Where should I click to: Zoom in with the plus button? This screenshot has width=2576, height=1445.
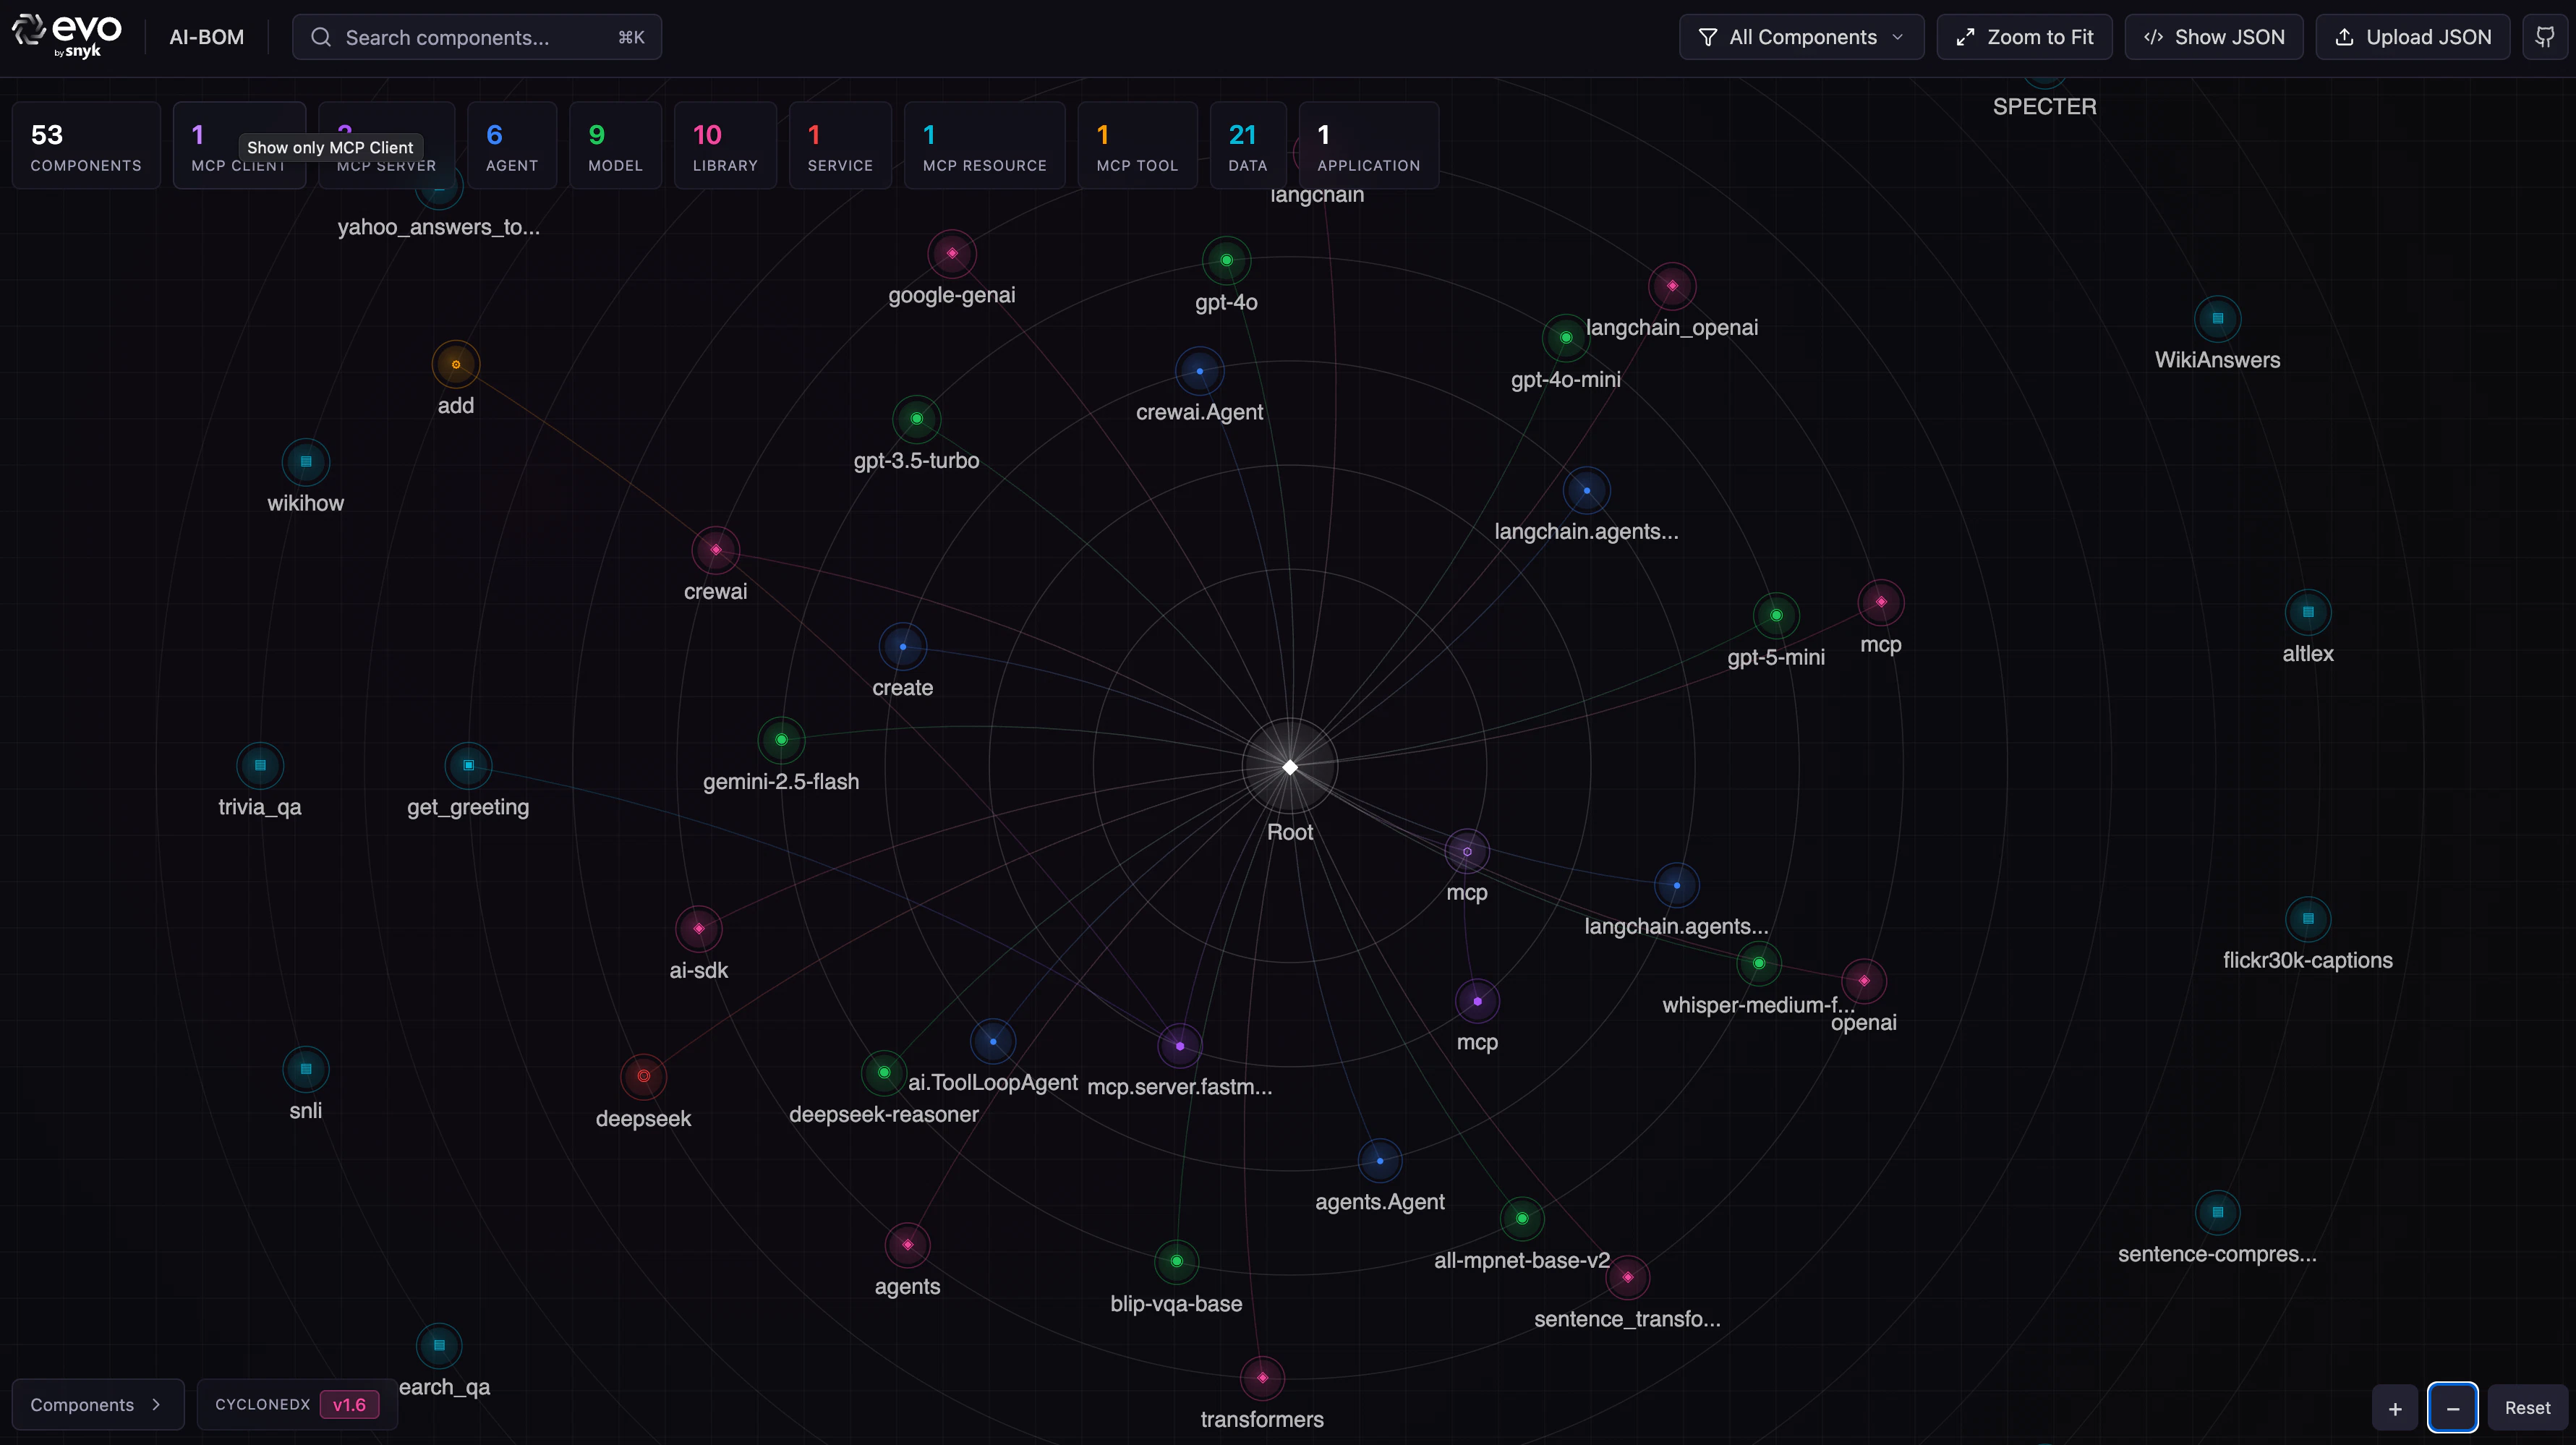click(2395, 1407)
